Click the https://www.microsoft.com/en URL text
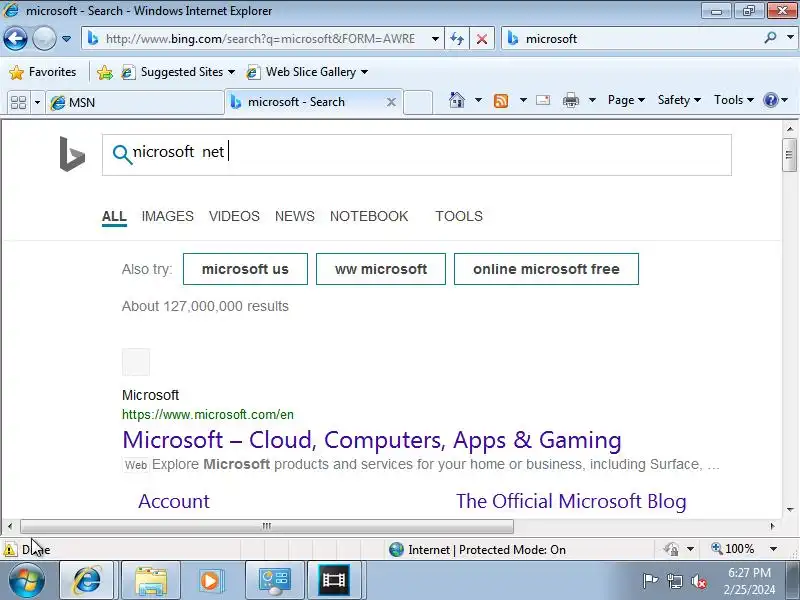Viewport: 800px width, 600px height. [x=208, y=414]
